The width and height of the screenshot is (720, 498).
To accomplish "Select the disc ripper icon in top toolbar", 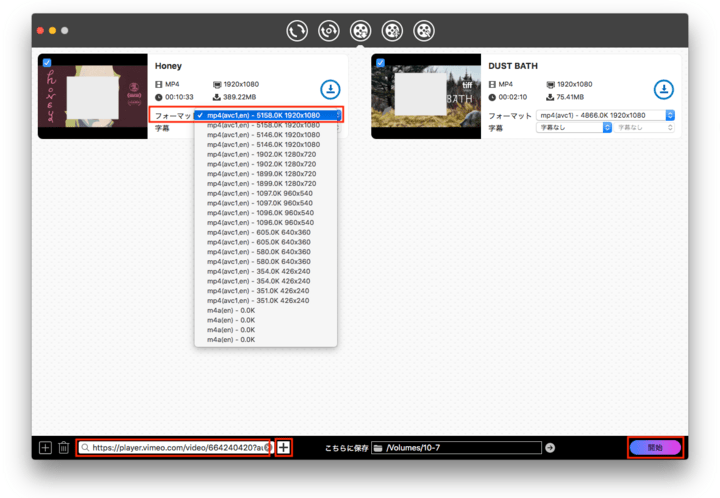I will click(x=328, y=32).
